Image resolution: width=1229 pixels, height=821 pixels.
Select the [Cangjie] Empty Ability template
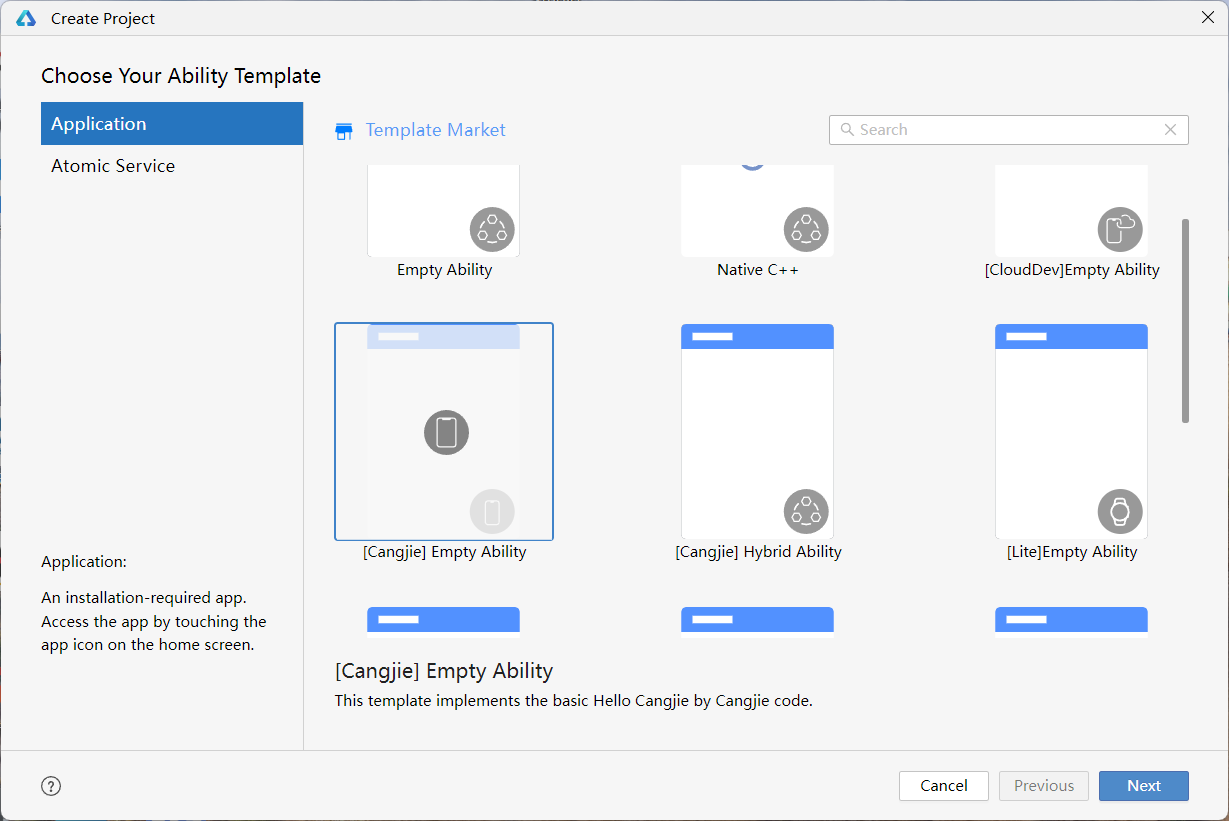(444, 432)
